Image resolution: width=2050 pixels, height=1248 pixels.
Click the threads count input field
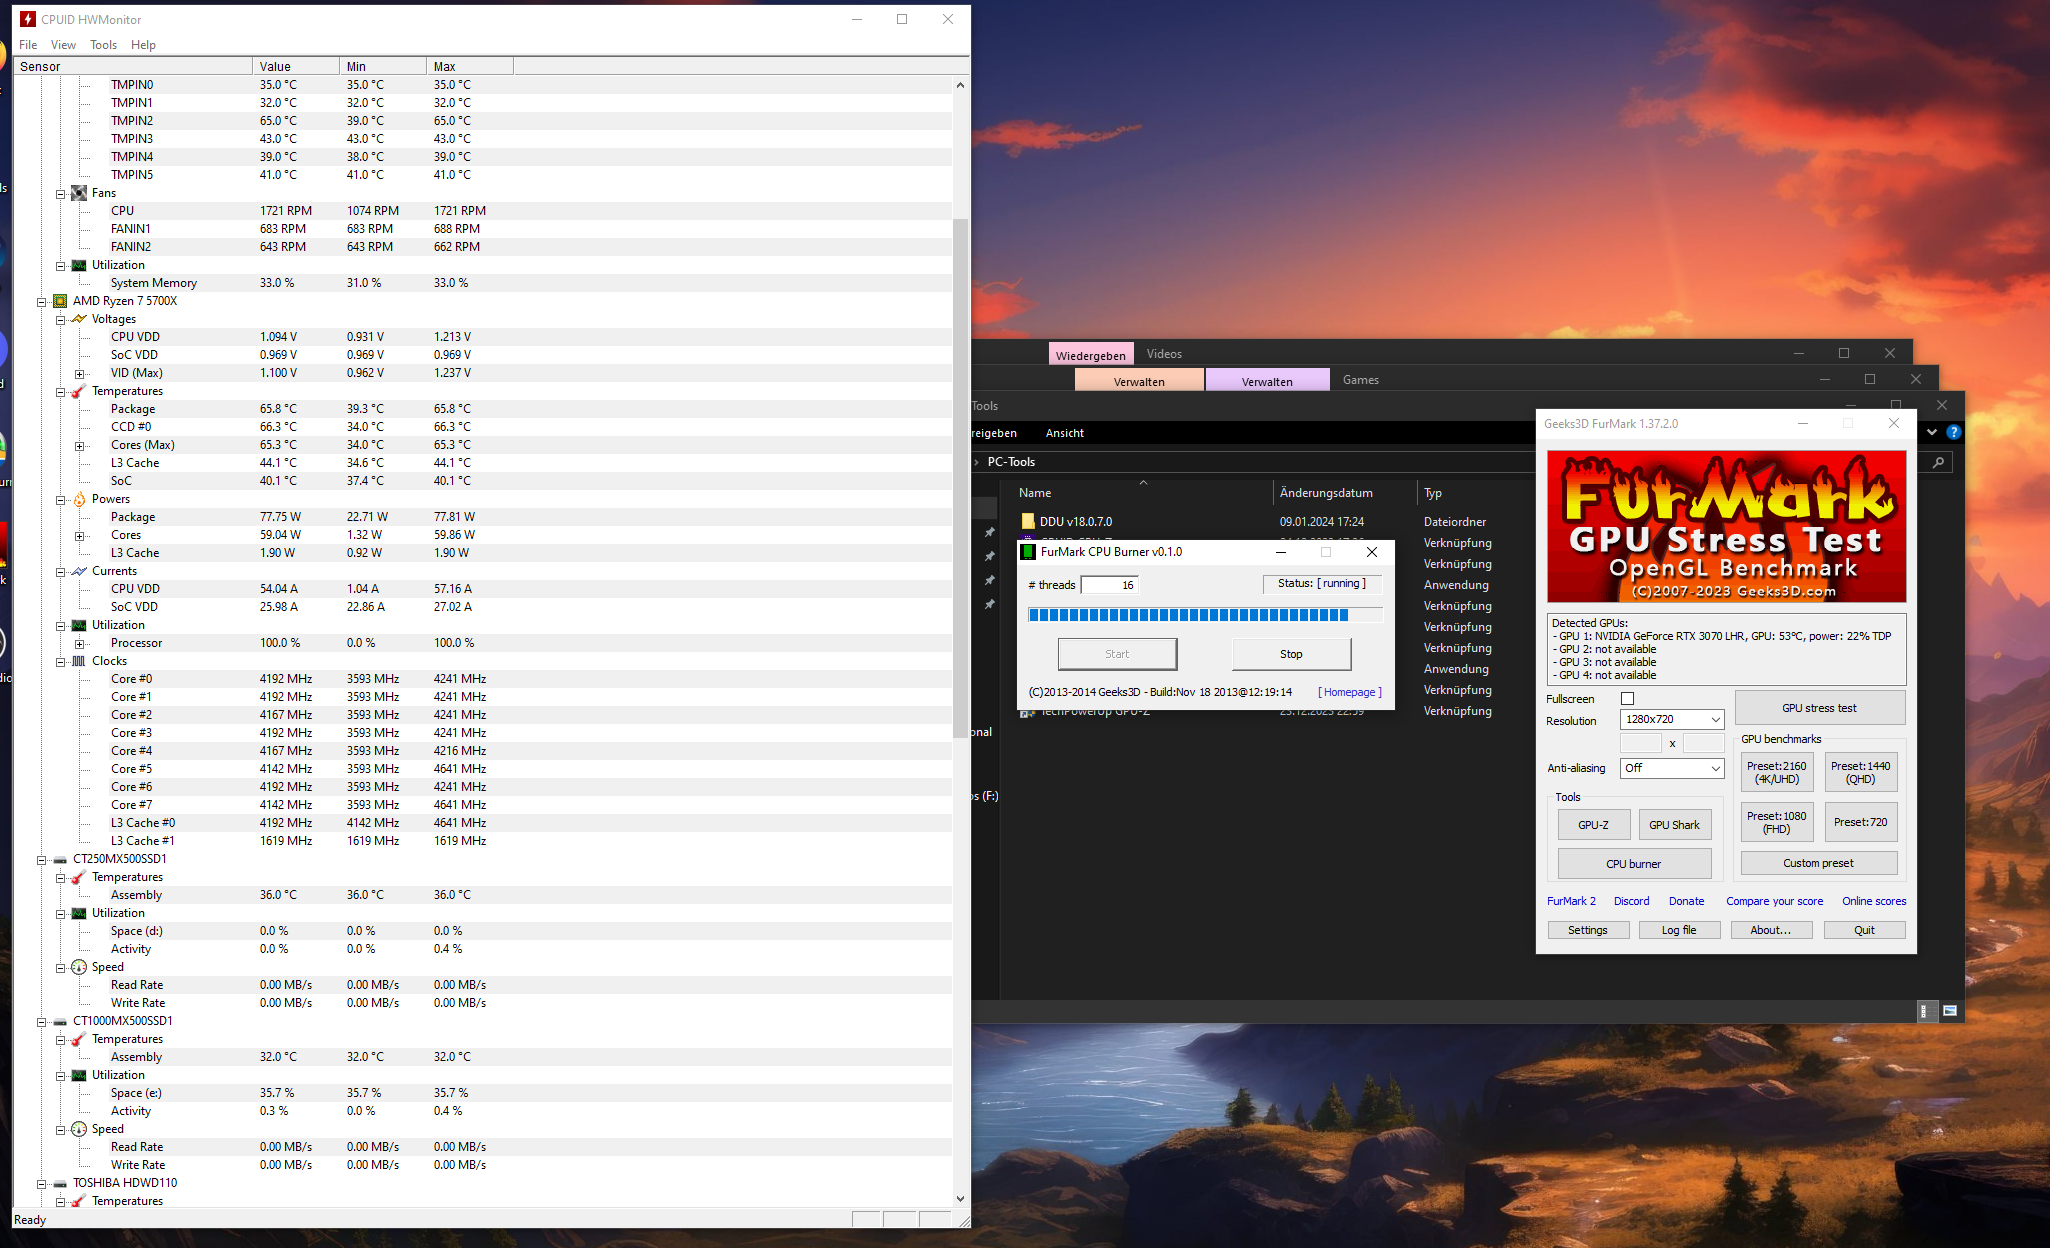coord(1109,585)
